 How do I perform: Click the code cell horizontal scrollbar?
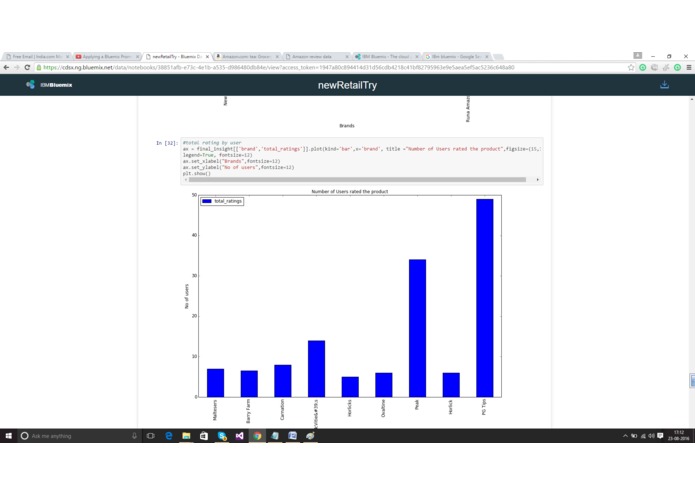click(357, 179)
